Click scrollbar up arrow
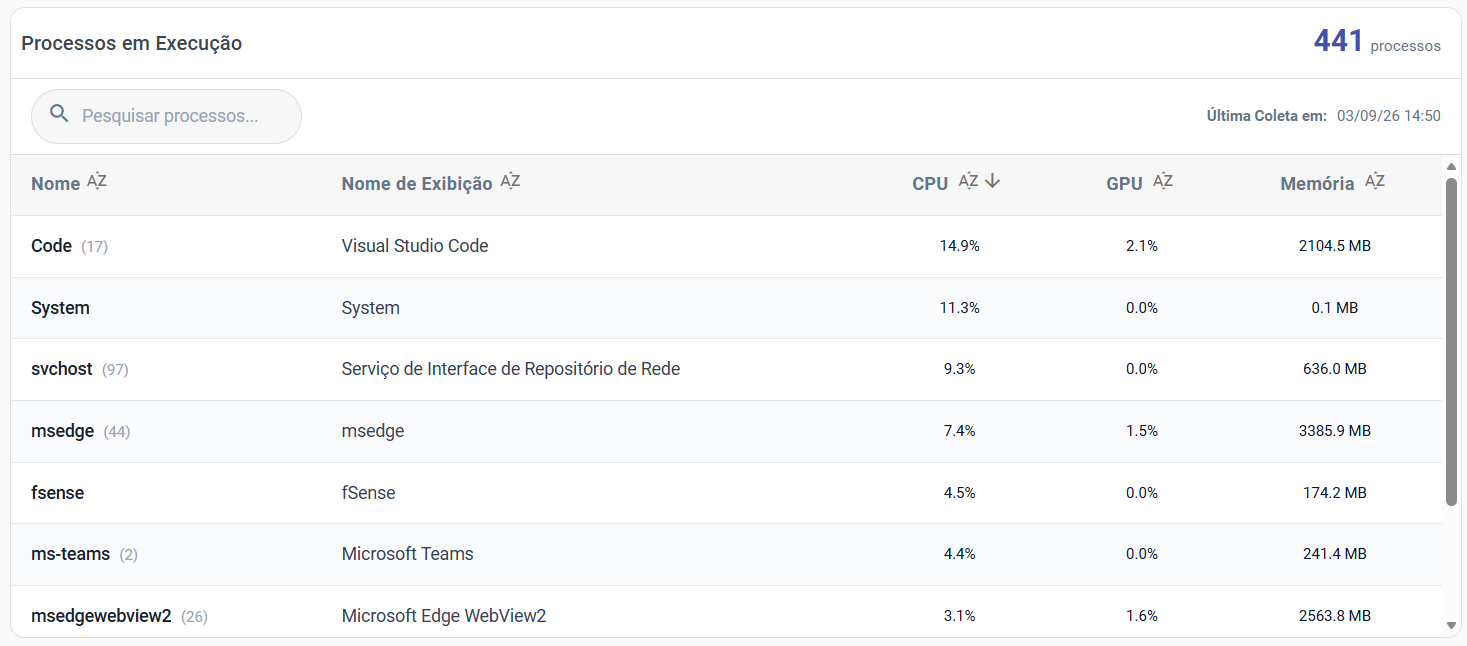Screen dimensions: 1467x646 [1452, 167]
